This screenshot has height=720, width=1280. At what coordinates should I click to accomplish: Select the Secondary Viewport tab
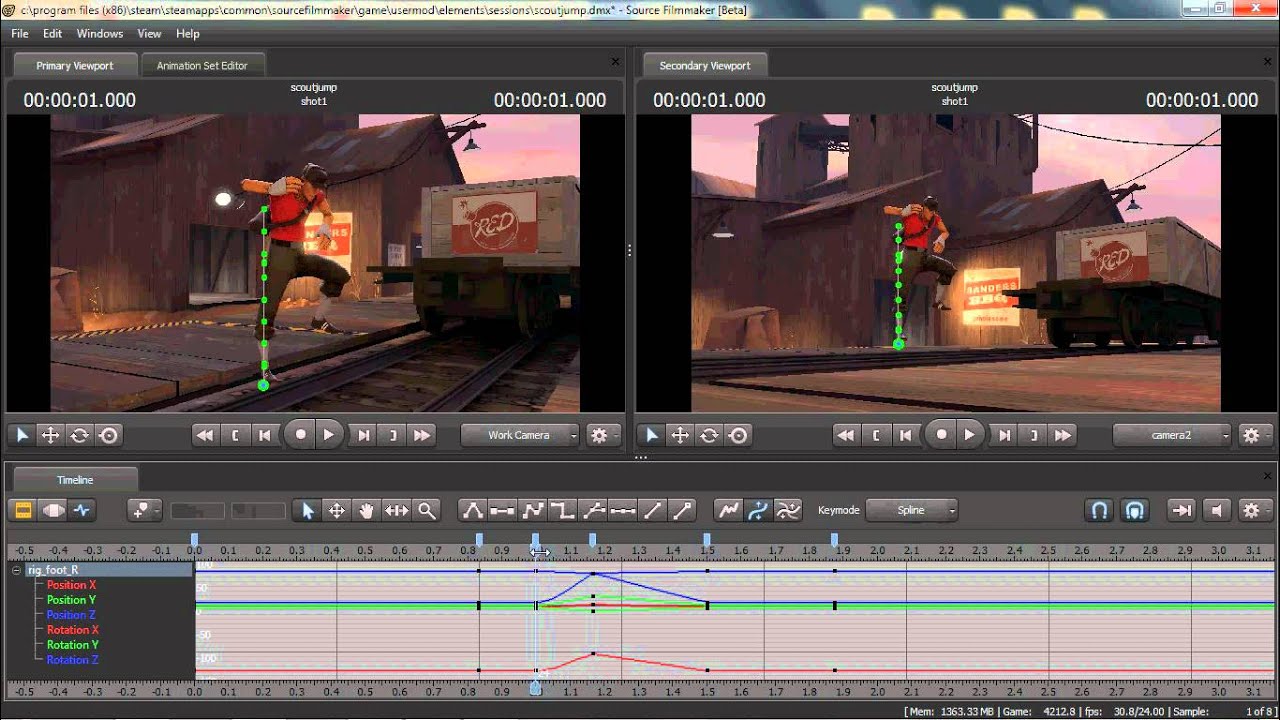tap(705, 65)
